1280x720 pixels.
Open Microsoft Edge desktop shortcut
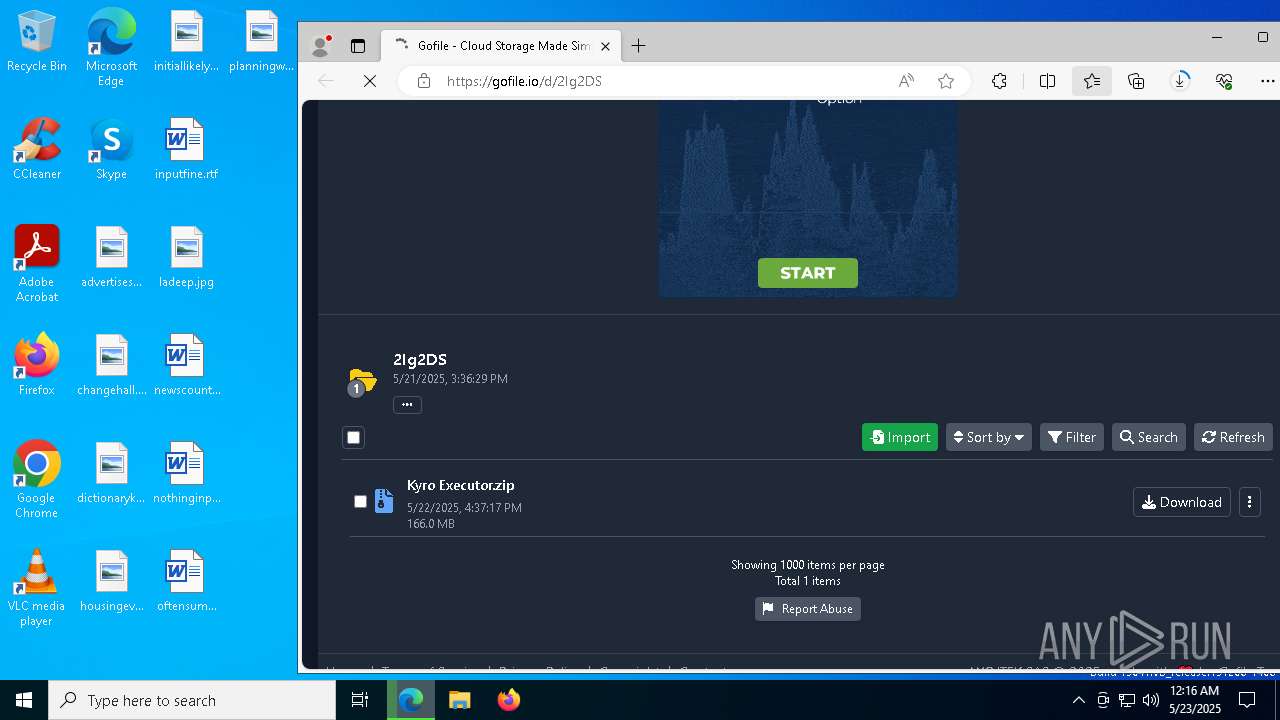111,48
